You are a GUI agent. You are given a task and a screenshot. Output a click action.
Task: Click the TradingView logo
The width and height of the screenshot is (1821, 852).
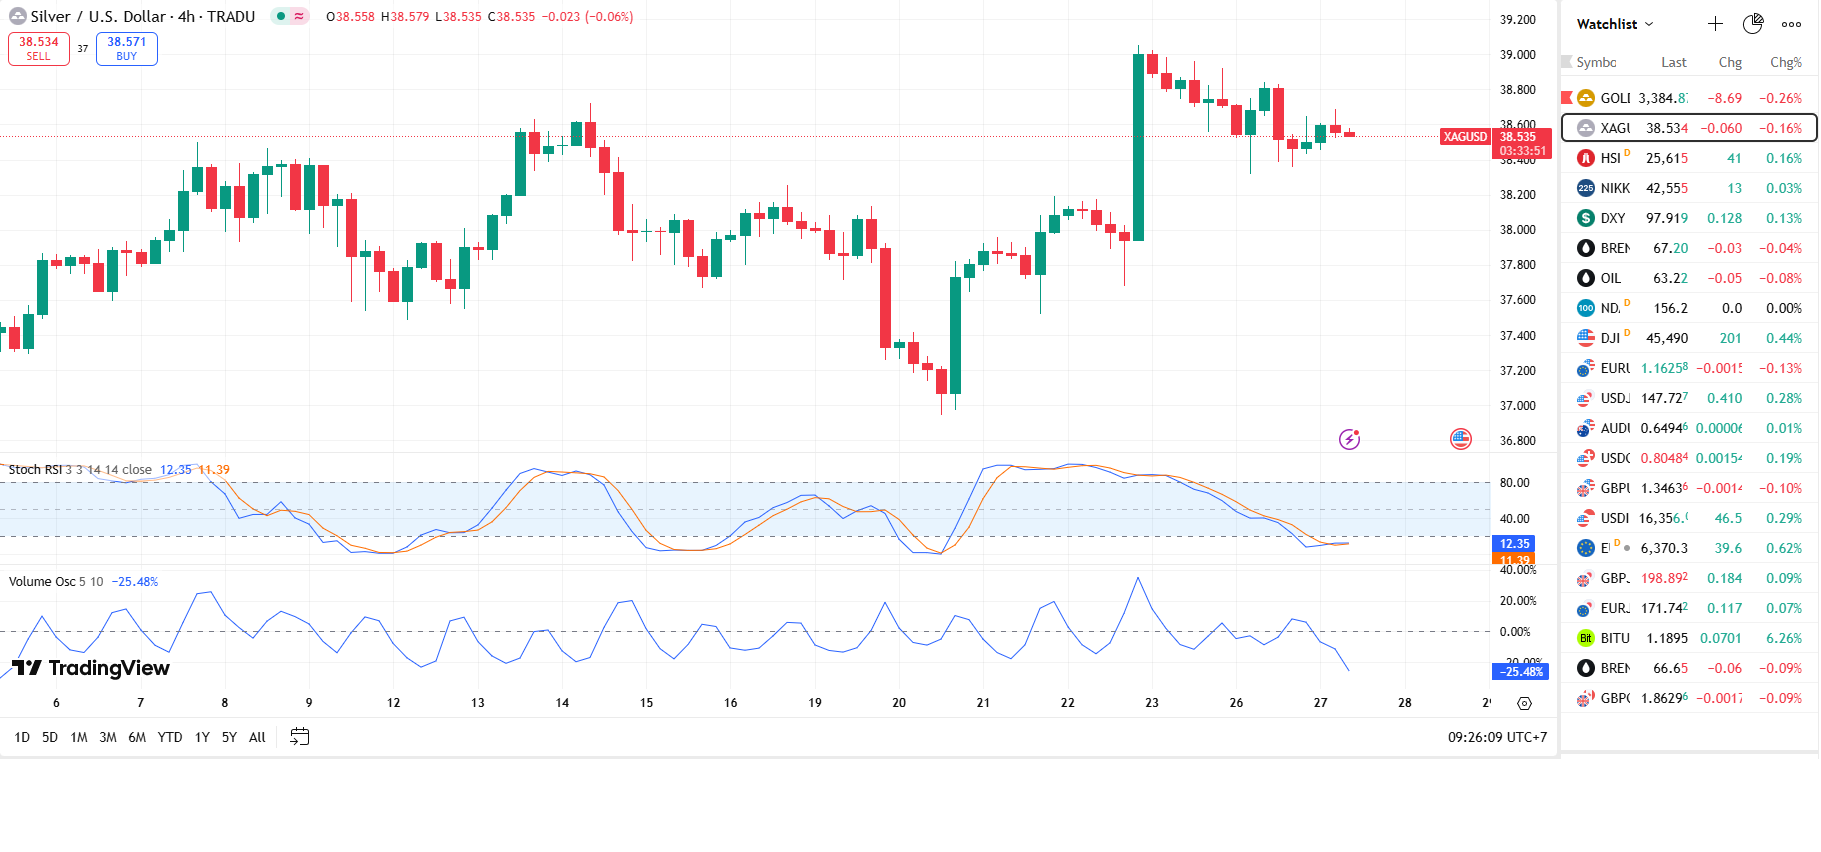click(x=90, y=668)
